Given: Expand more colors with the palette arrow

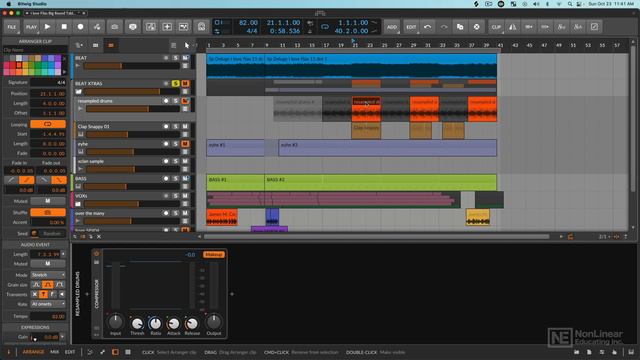Looking at the screenshot, I should pos(64,72).
